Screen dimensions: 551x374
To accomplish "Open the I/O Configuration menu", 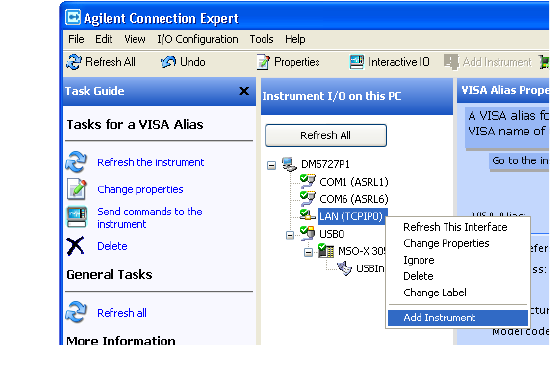I will click(x=198, y=39).
